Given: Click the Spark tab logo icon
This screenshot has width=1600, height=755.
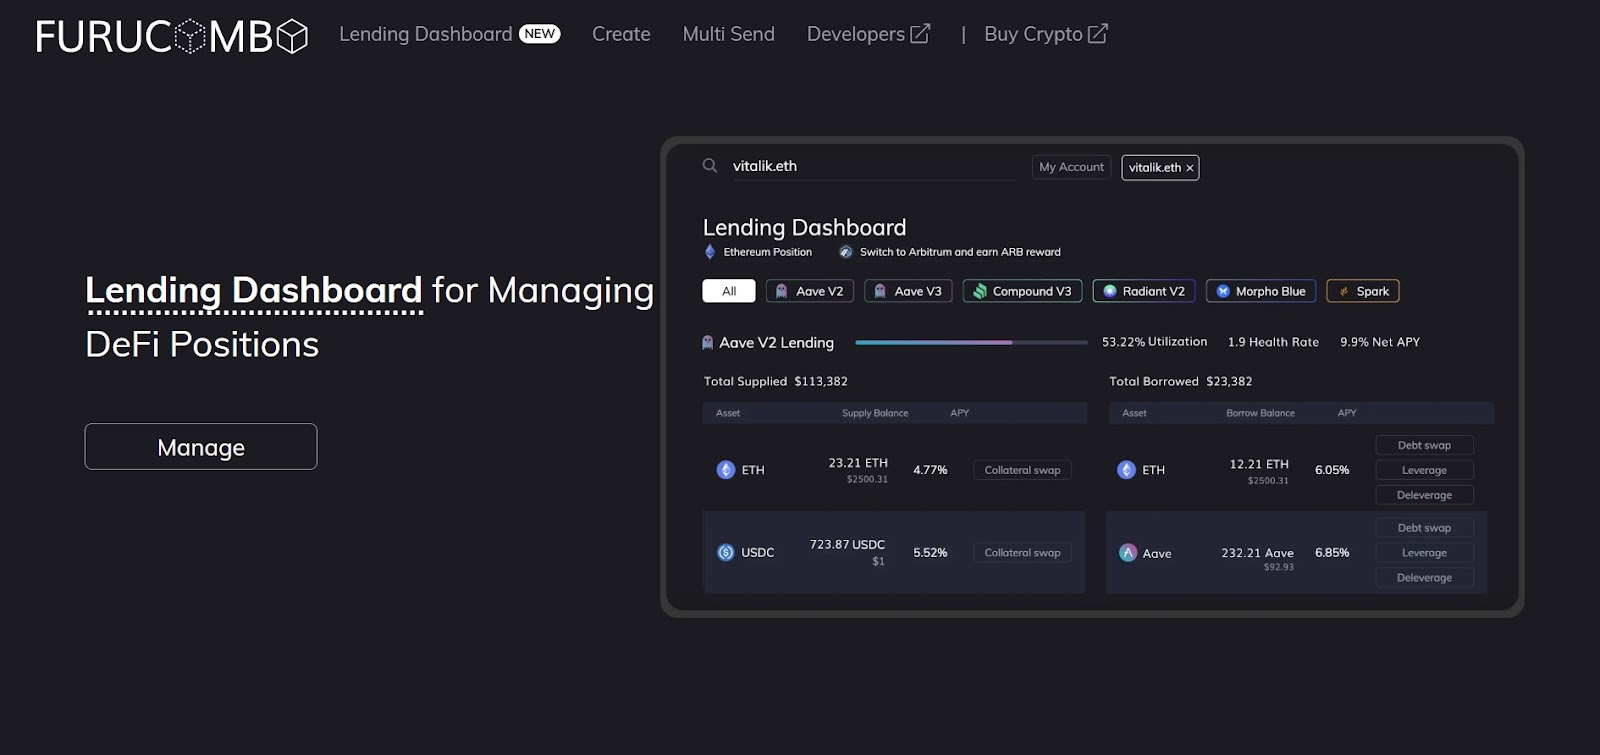Looking at the screenshot, I should [1344, 291].
